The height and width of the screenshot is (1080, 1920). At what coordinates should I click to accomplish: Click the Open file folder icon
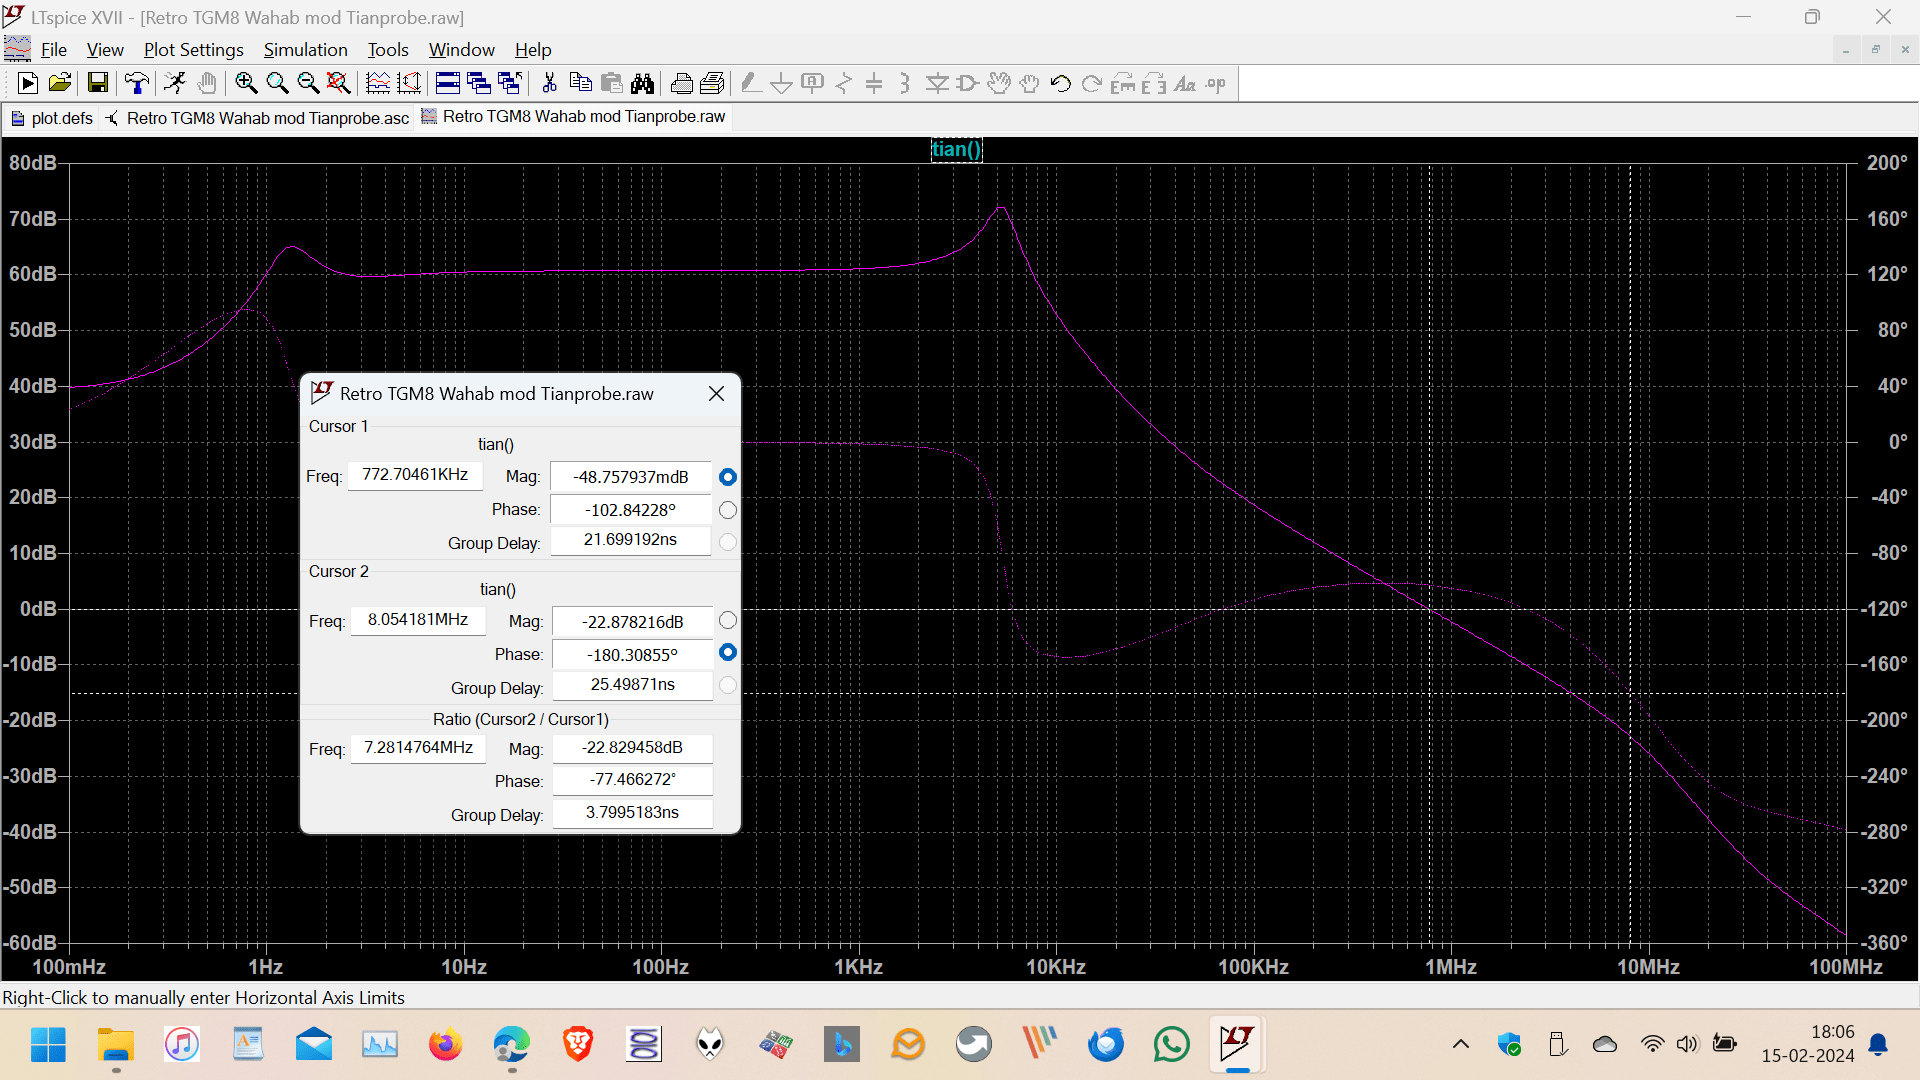(x=60, y=84)
